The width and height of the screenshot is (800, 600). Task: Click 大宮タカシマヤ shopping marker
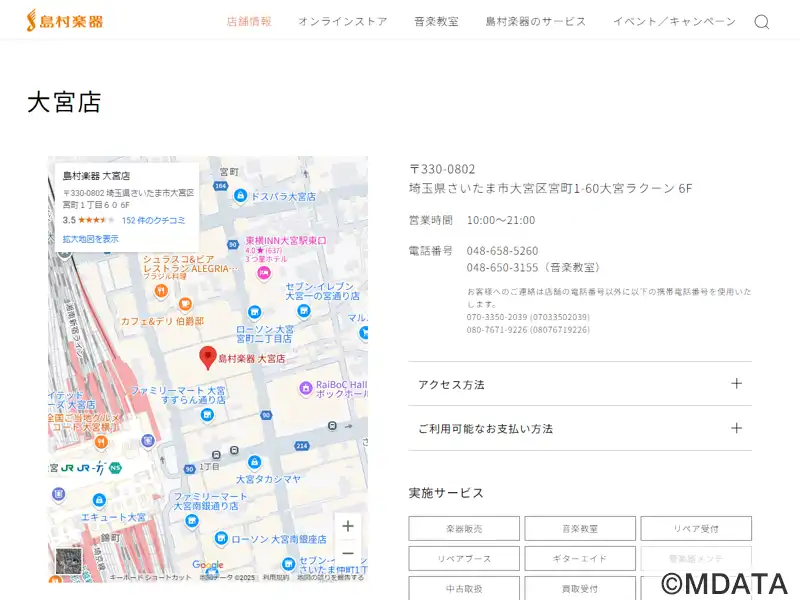click(x=254, y=463)
